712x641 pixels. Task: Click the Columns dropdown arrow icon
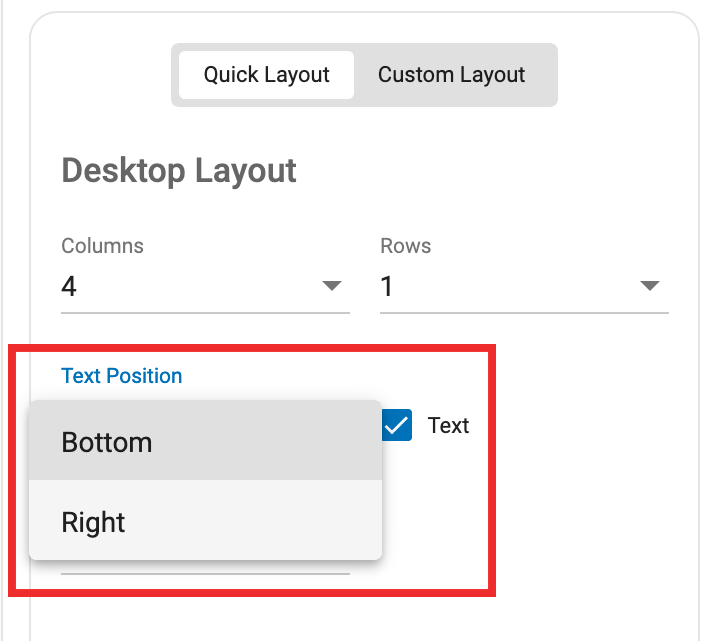click(x=331, y=286)
